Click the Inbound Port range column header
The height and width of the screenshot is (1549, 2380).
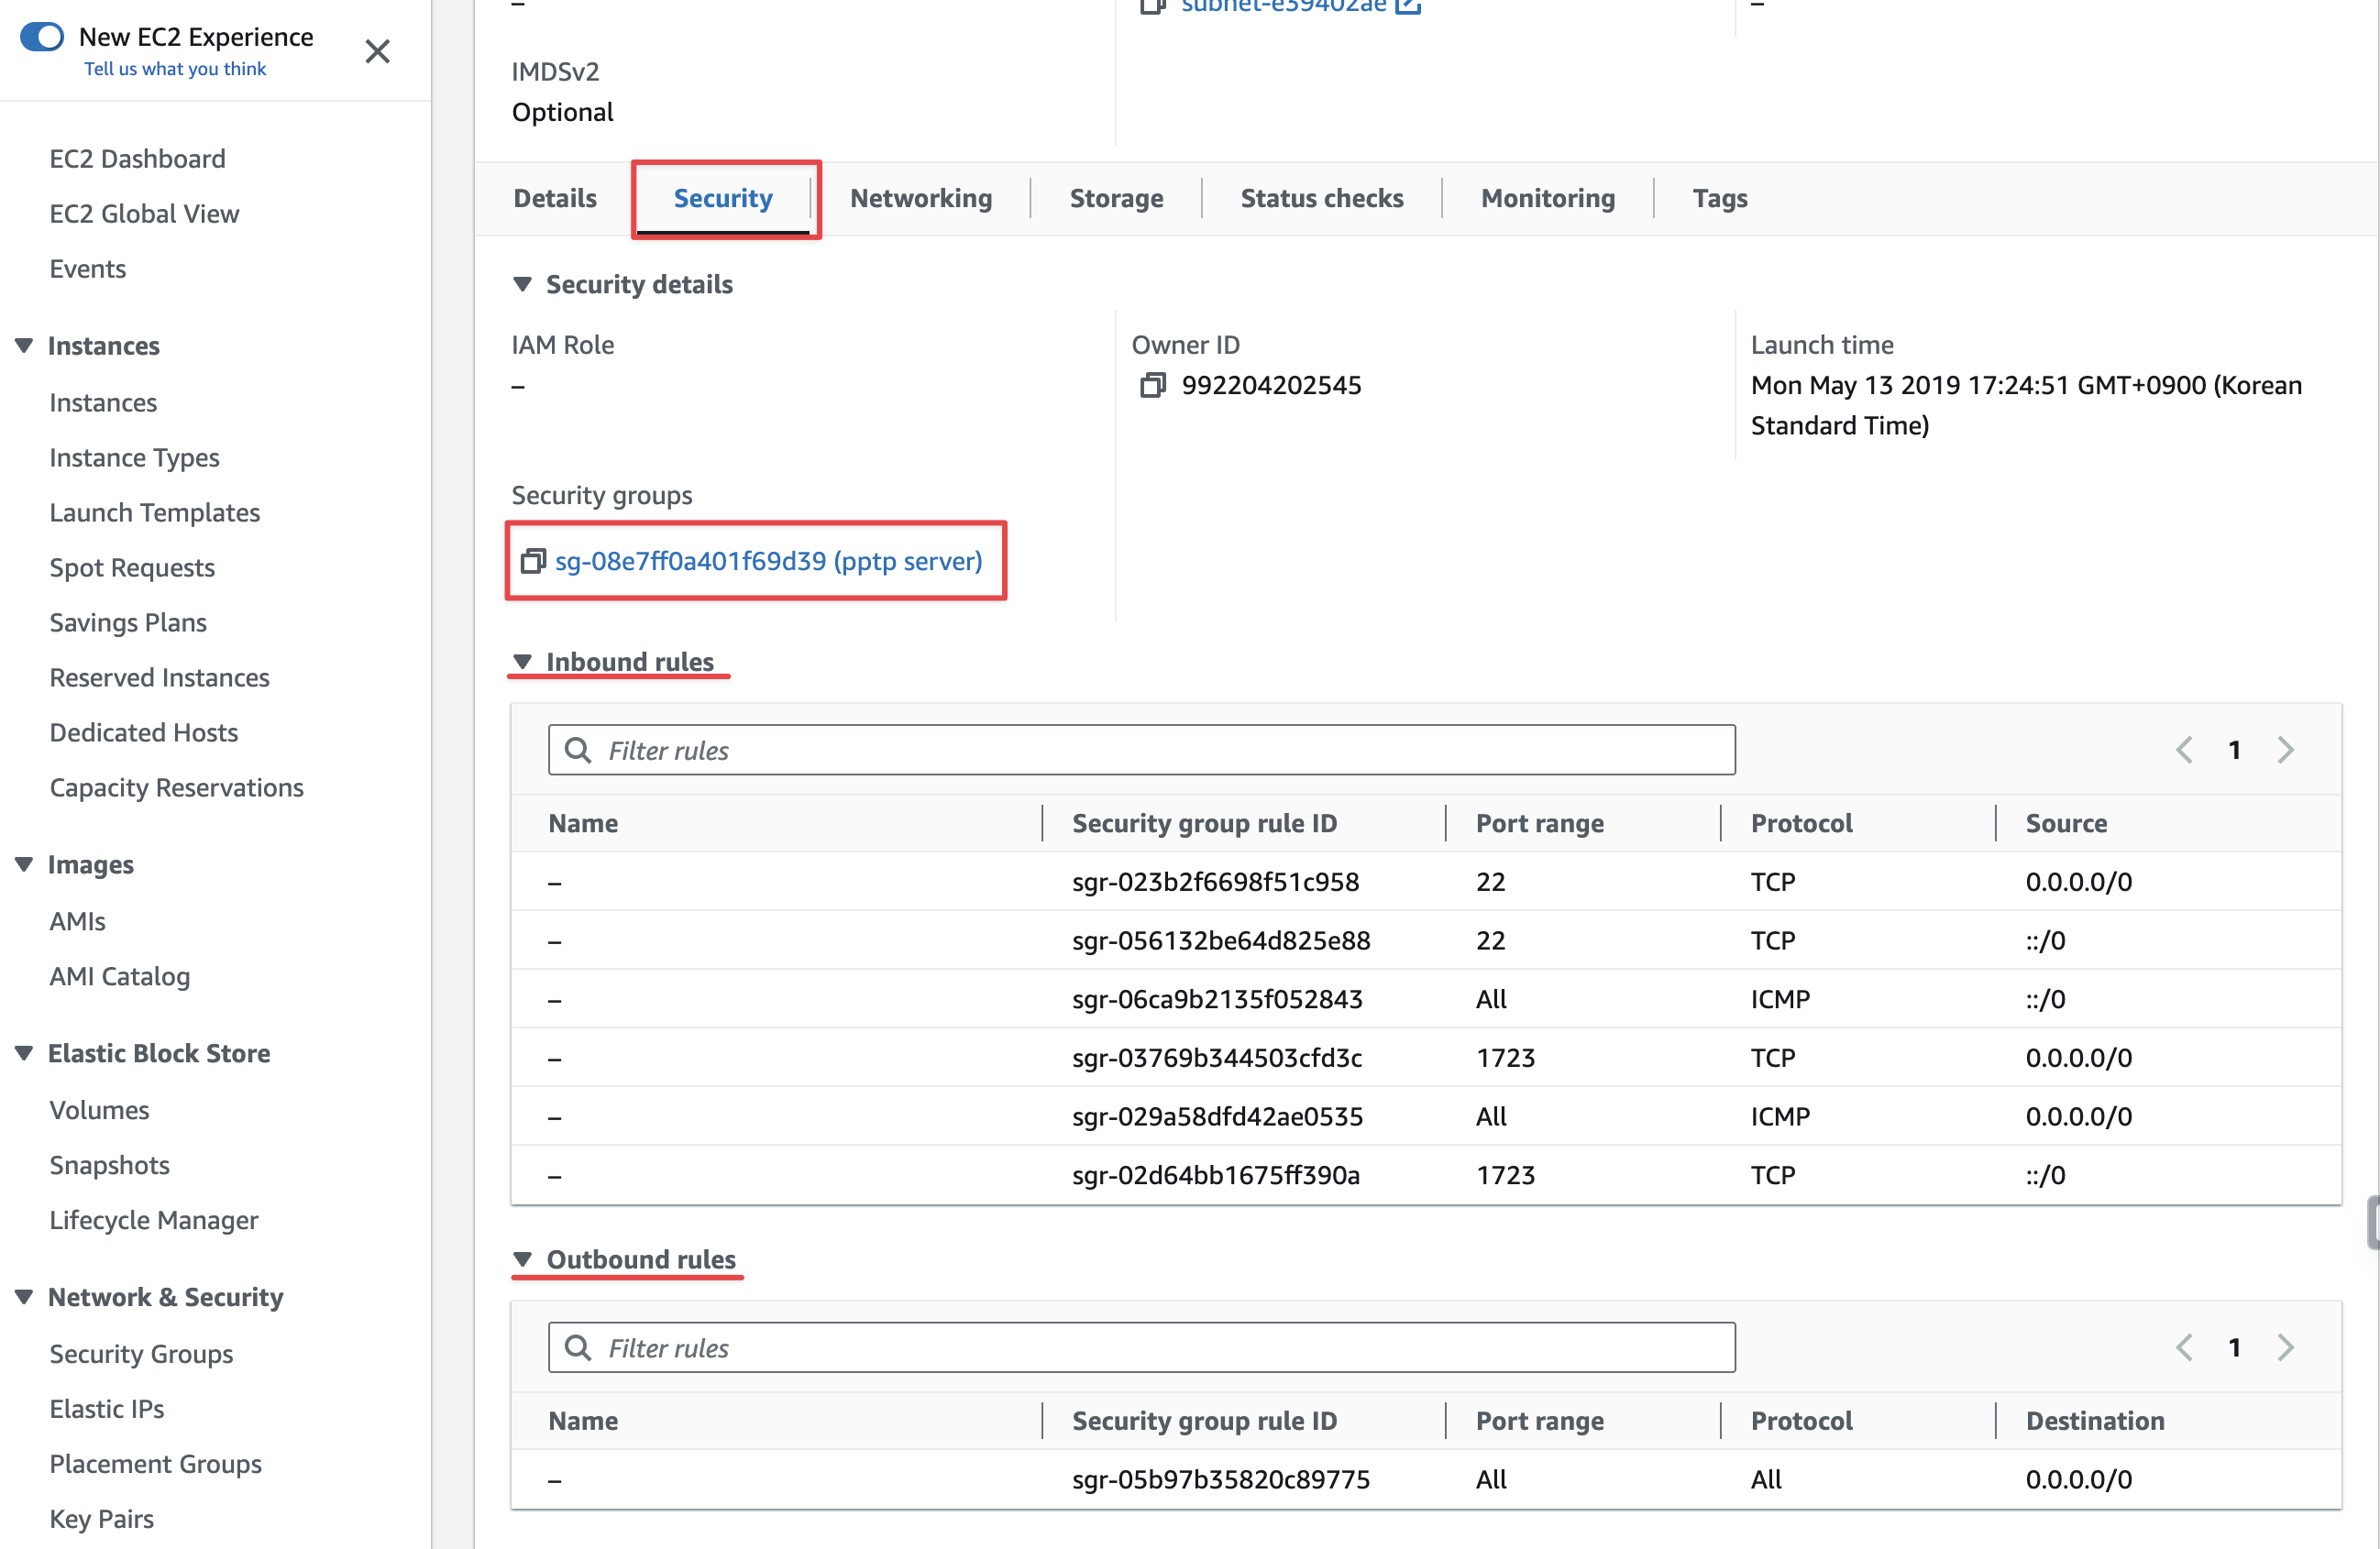1540,823
